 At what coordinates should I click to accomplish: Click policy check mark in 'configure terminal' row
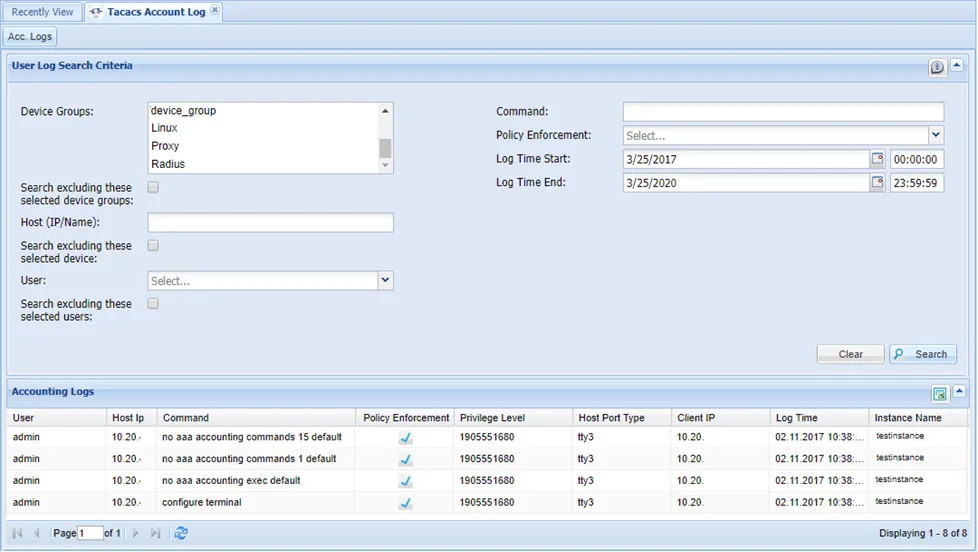(x=405, y=503)
